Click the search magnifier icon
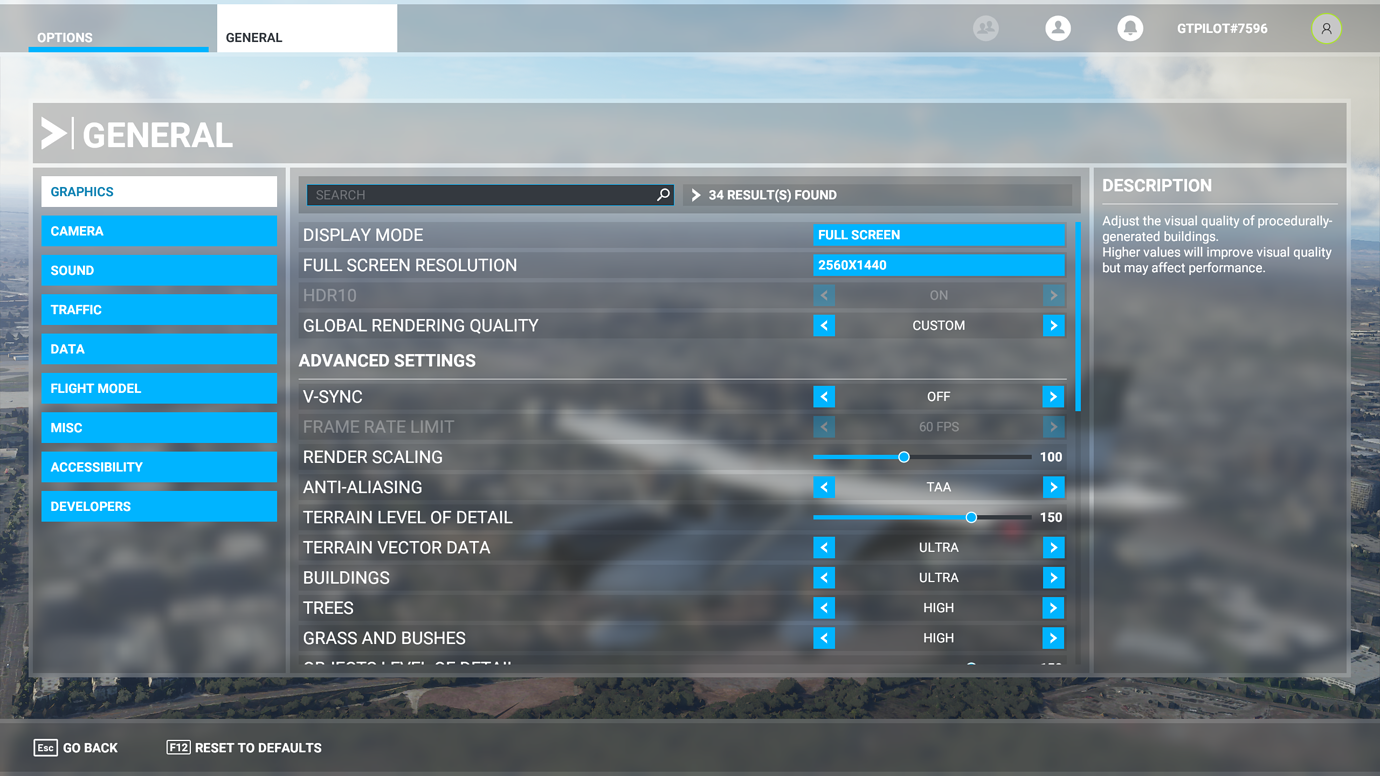The height and width of the screenshot is (776, 1380). pyautogui.click(x=663, y=195)
